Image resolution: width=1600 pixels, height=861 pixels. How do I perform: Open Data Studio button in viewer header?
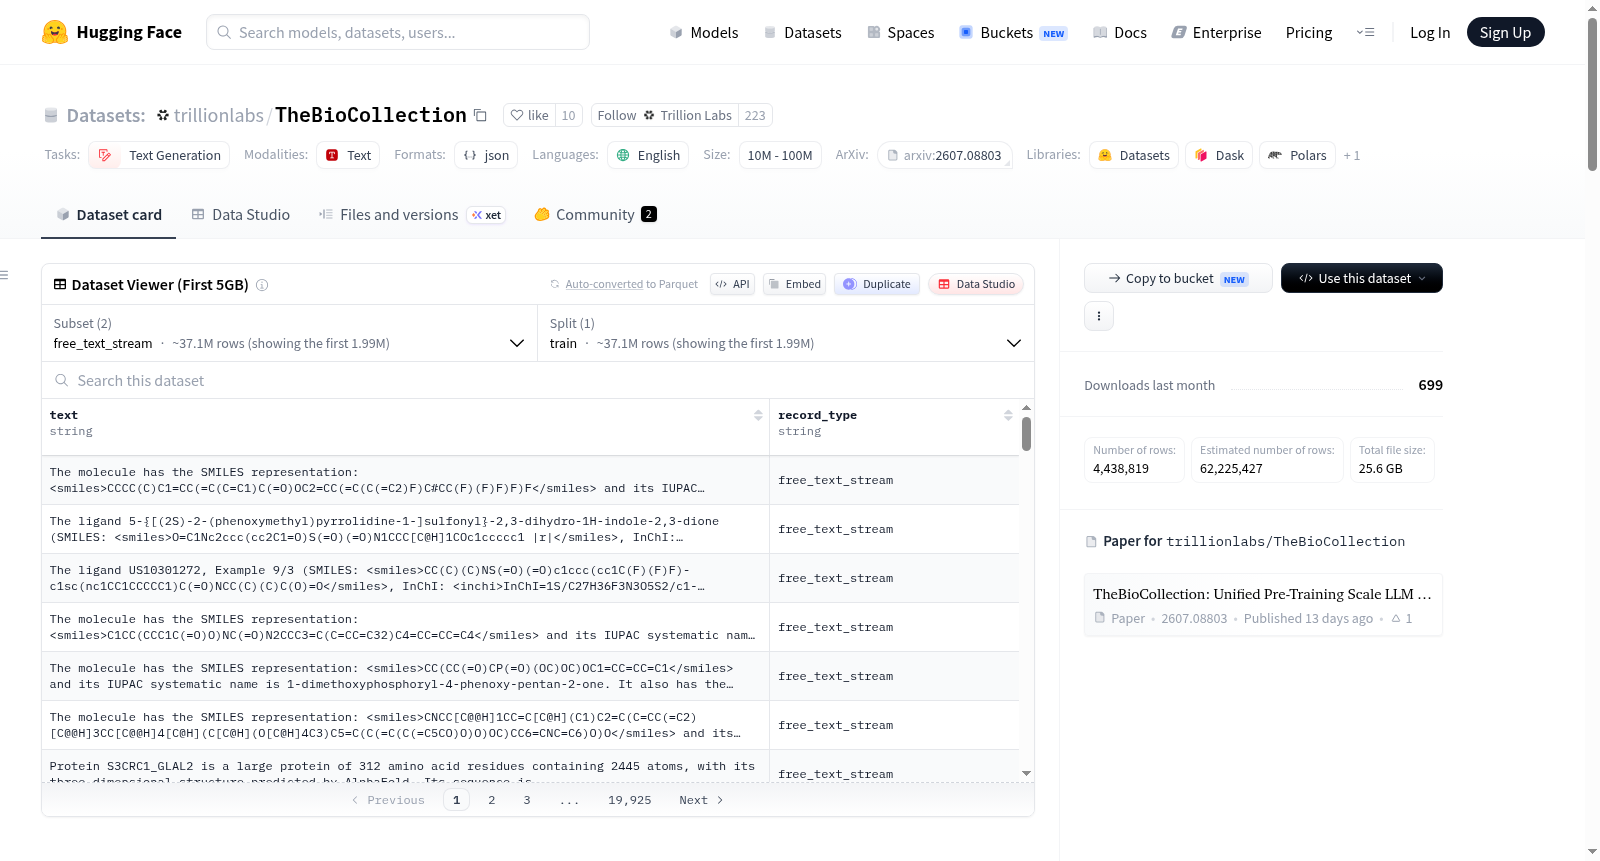click(x=976, y=284)
